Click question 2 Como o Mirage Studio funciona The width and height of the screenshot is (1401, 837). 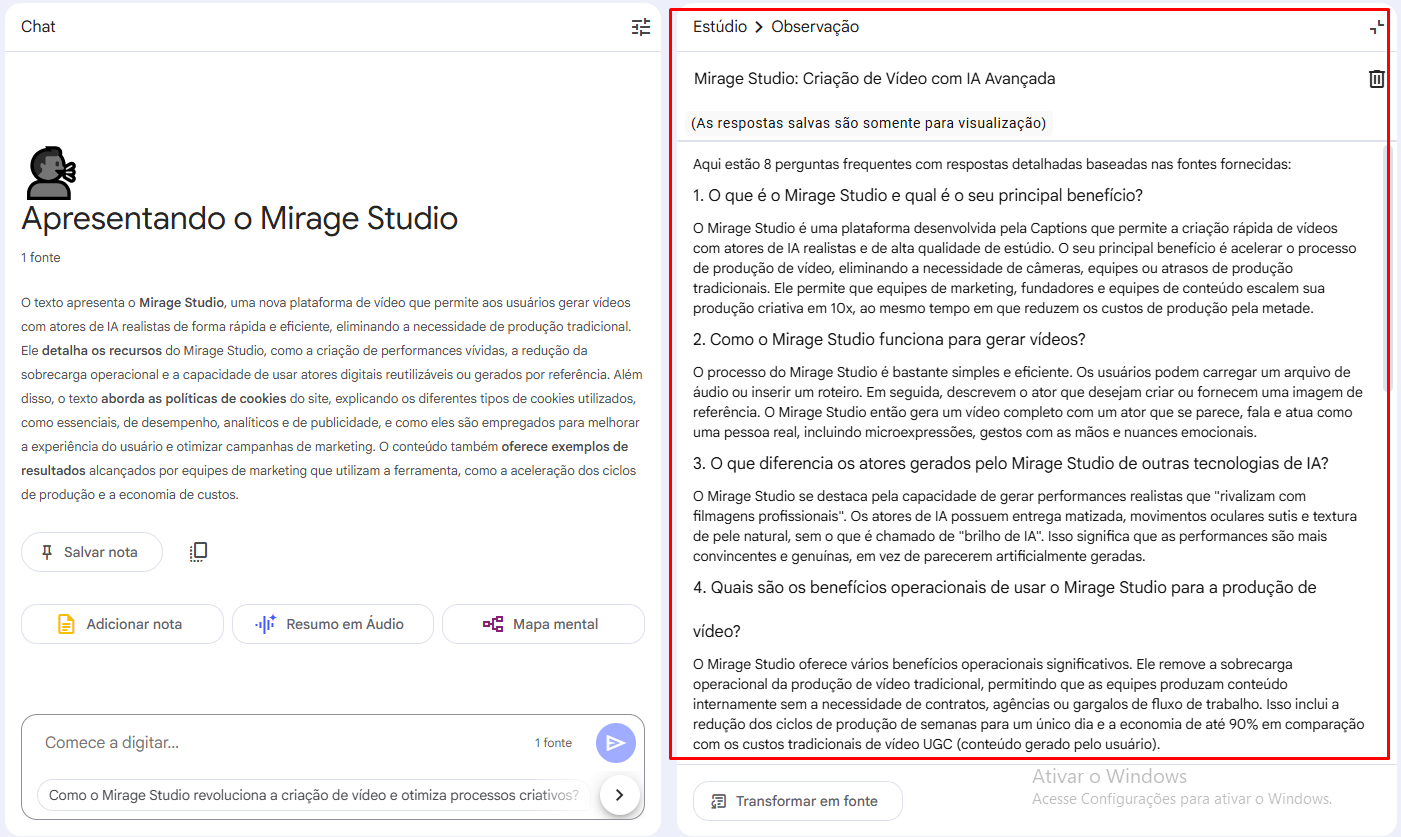[x=889, y=340]
